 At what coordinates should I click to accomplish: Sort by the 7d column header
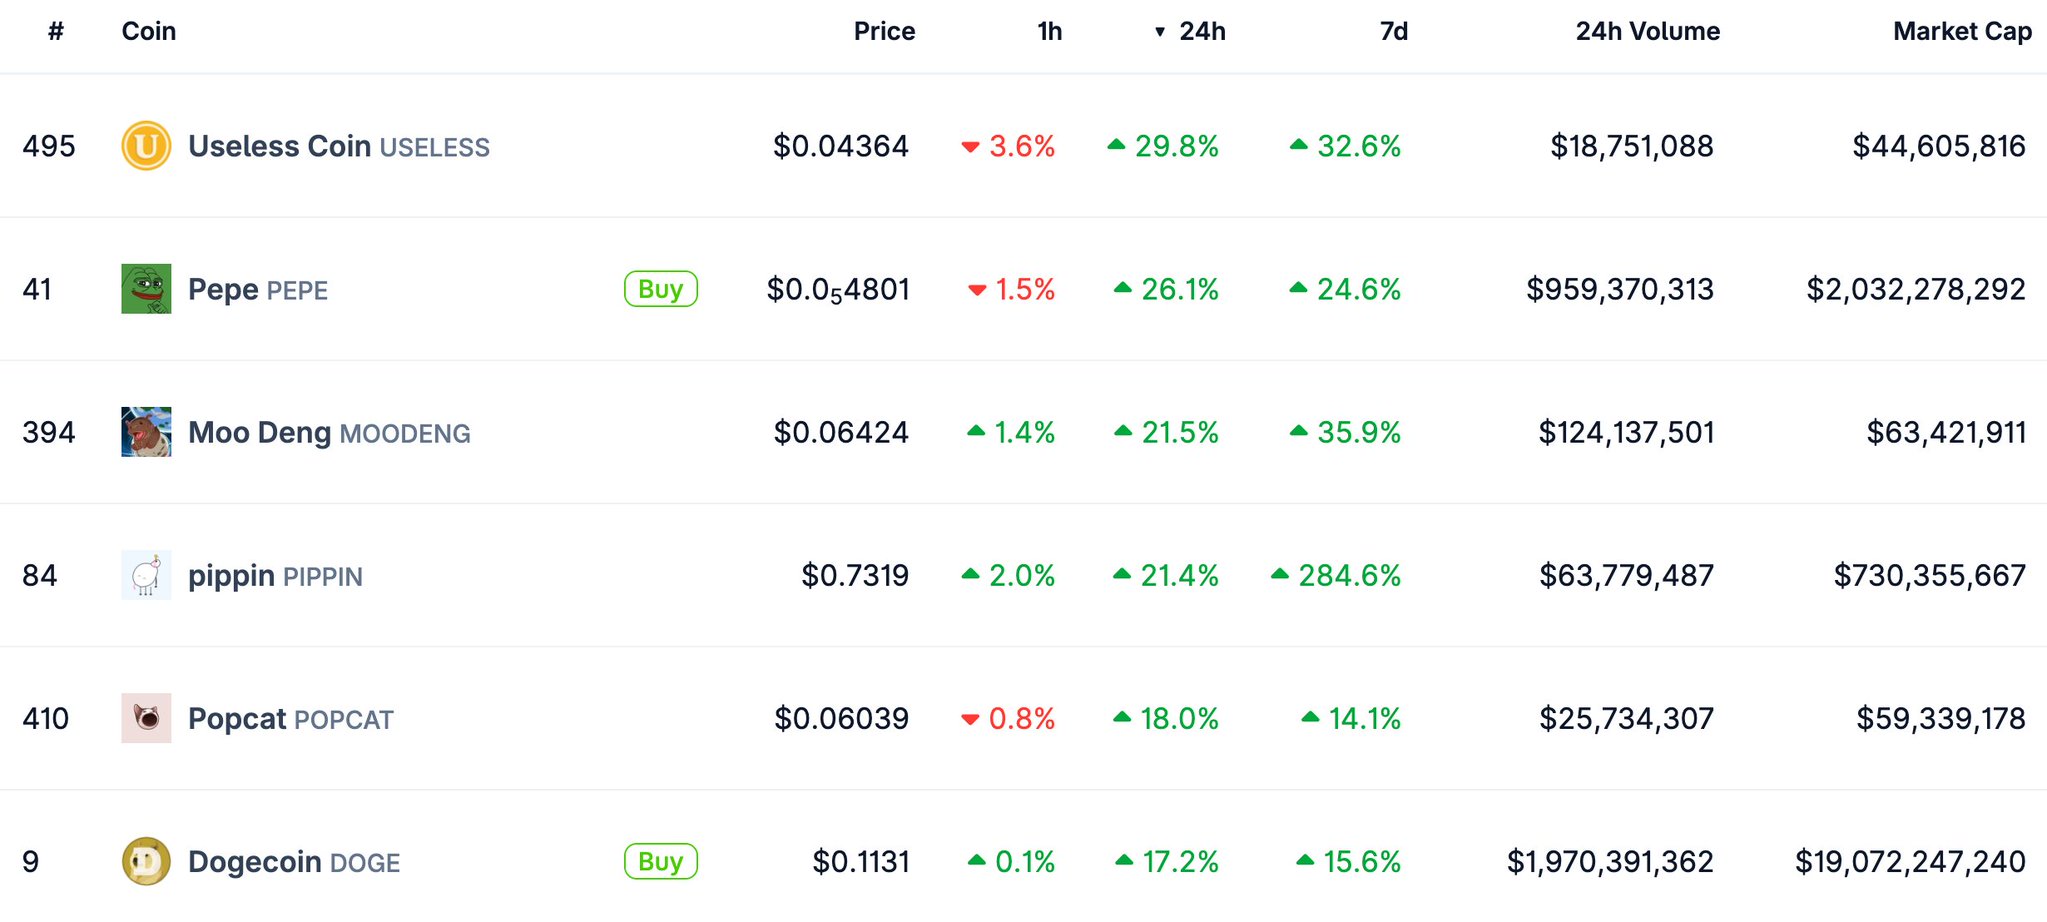[1393, 32]
